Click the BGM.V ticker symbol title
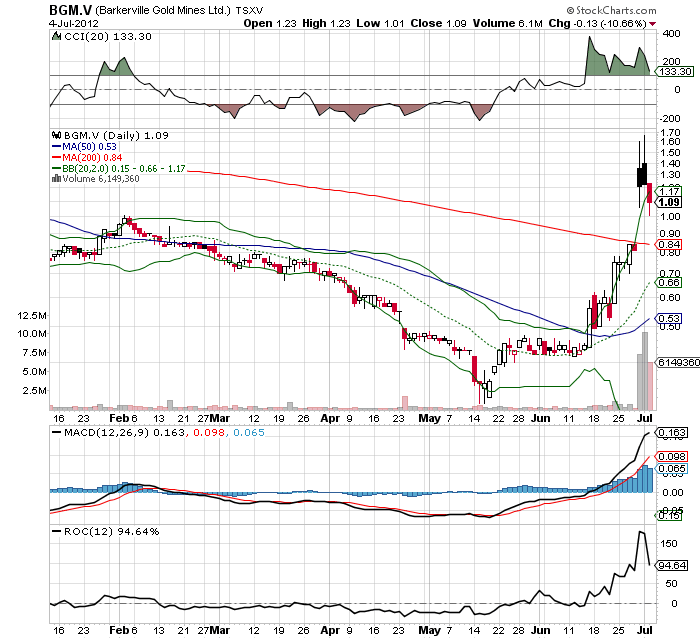The image size is (700, 639). pyautogui.click(x=71, y=10)
